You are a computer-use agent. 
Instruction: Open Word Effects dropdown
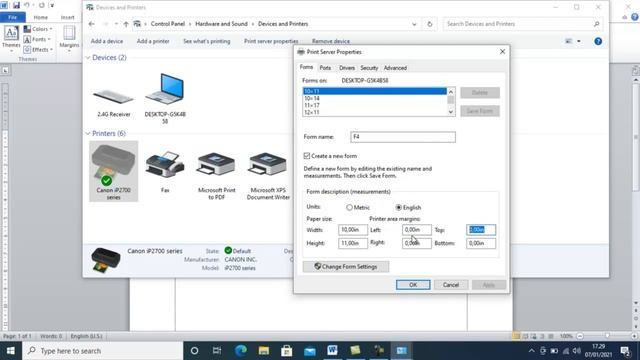click(38, 49)
